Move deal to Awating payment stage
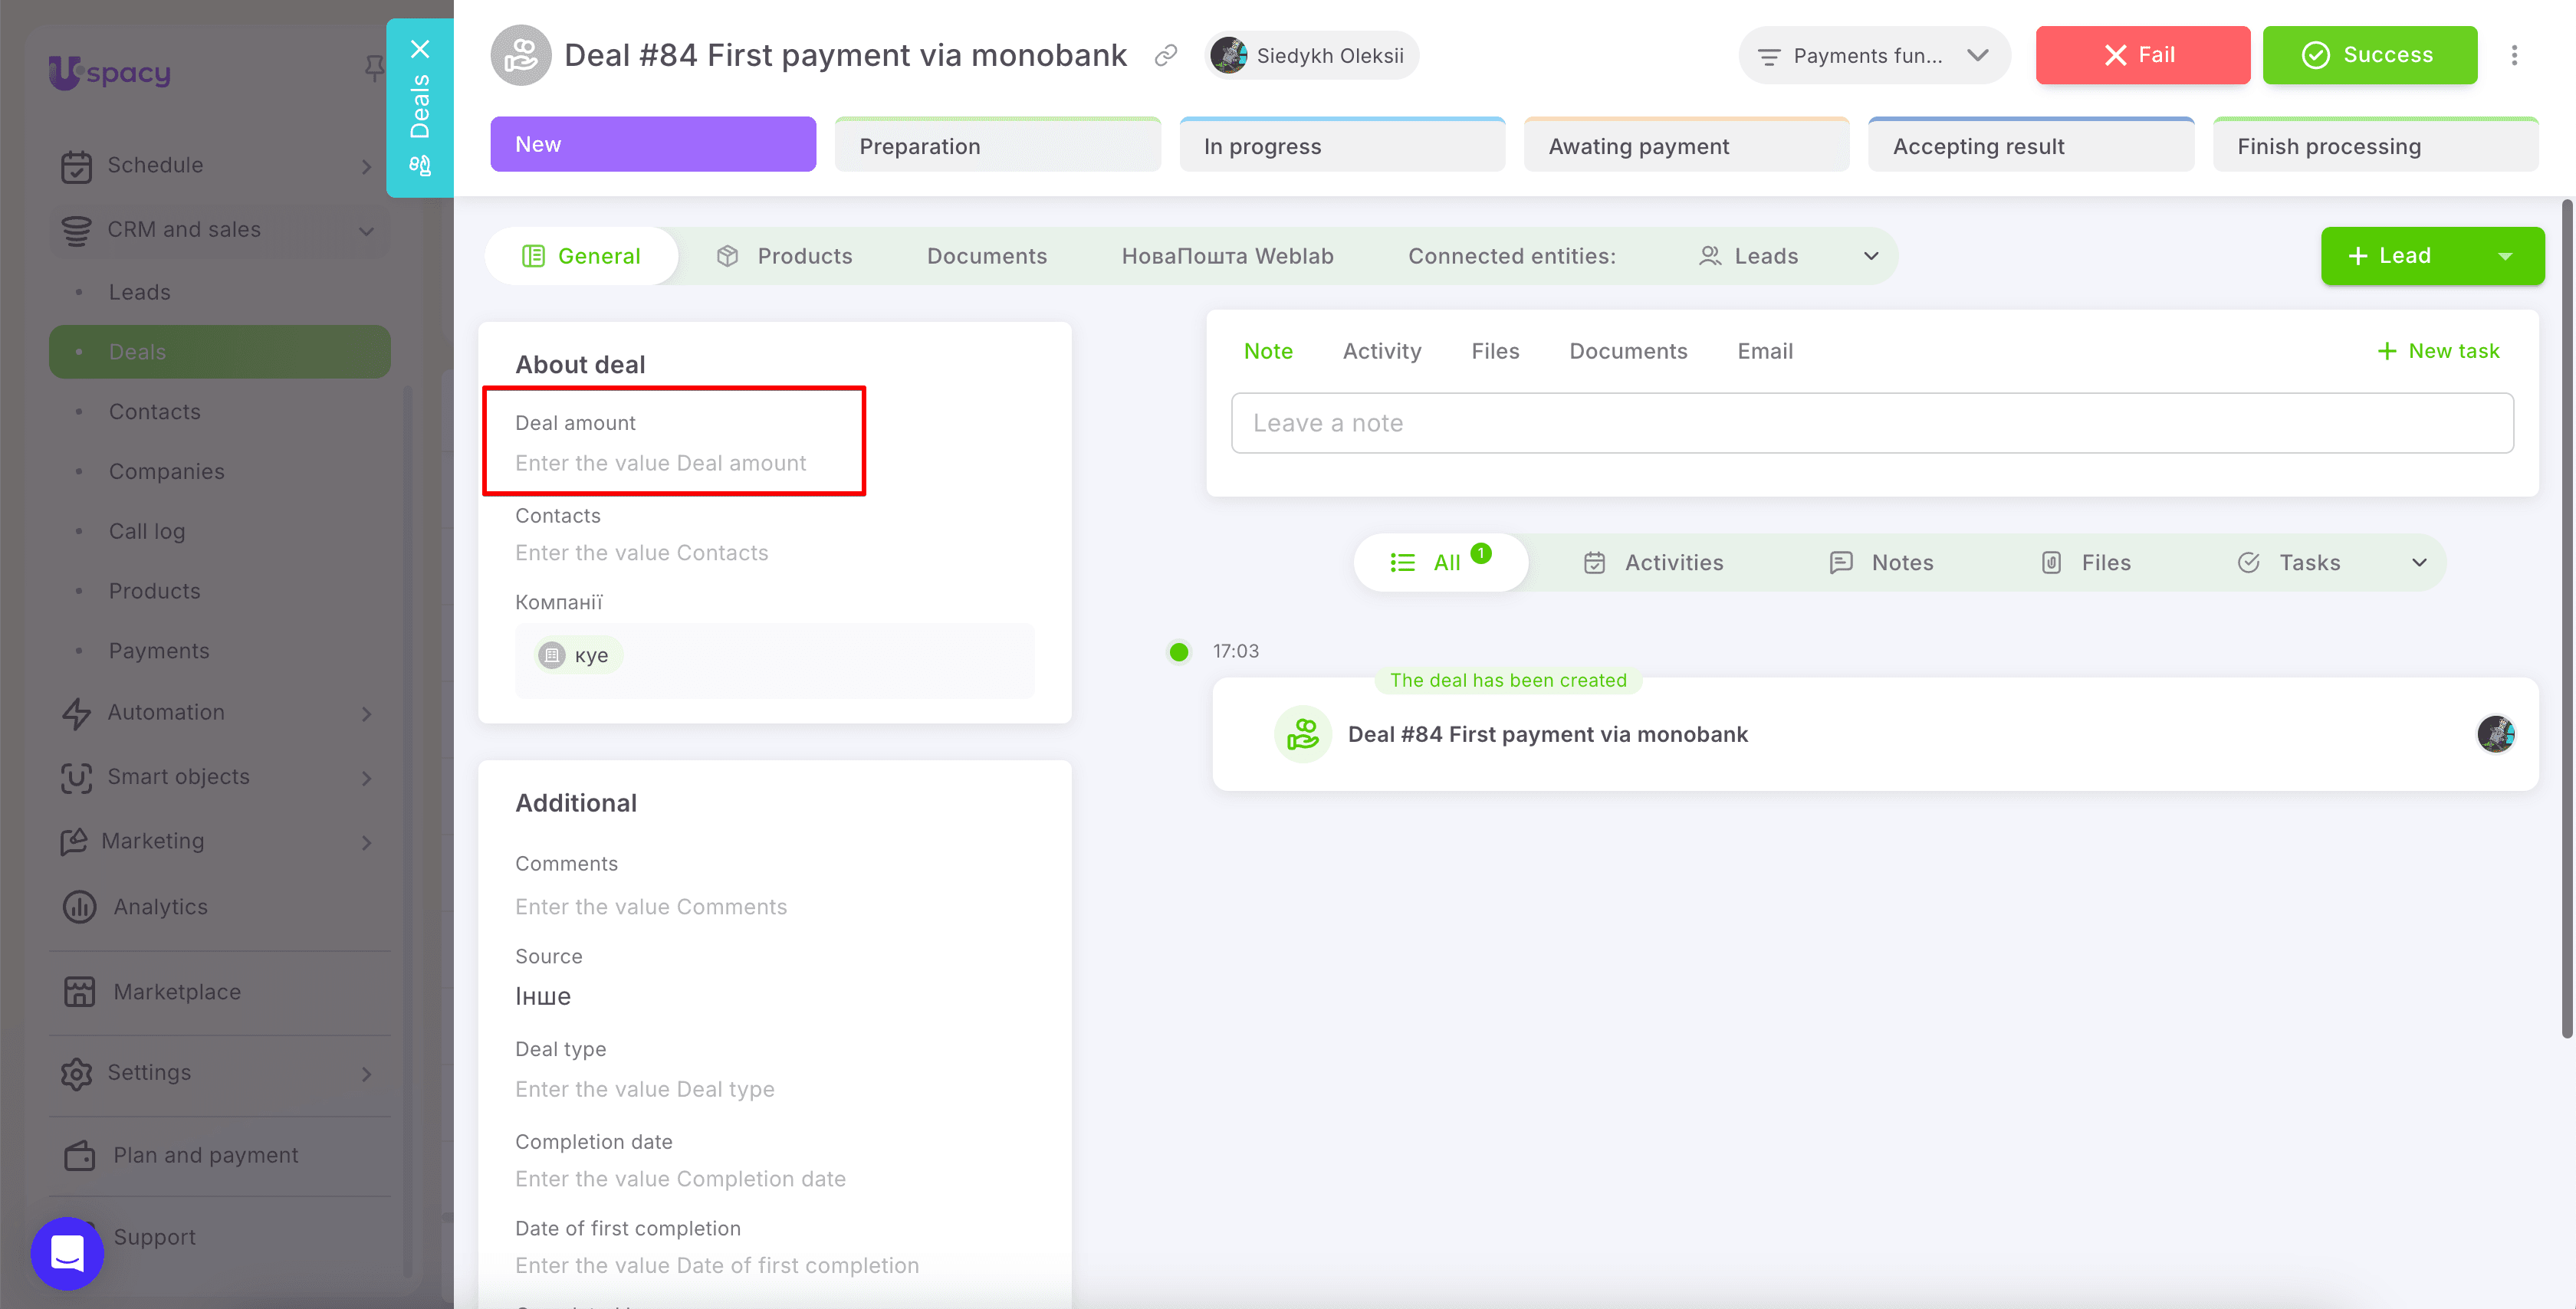 coord(1686,145)
